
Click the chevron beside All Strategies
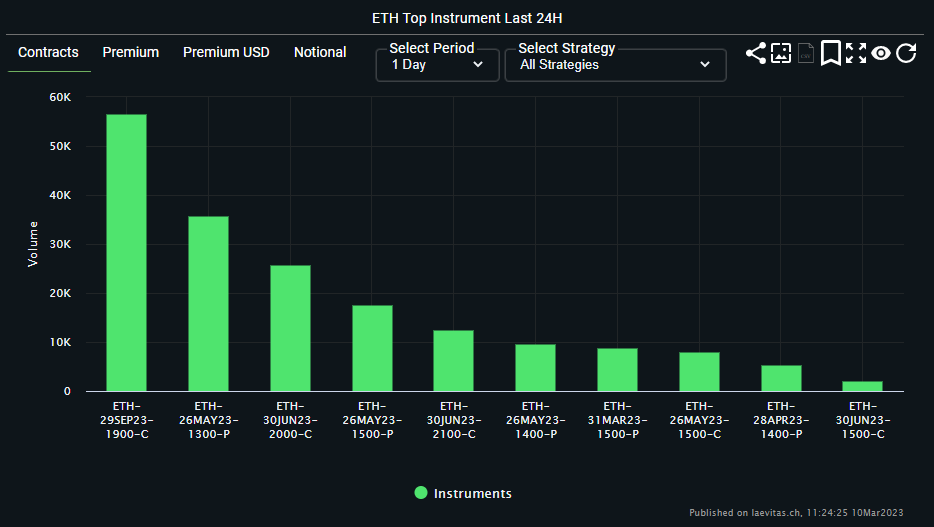tap(705, 64)
